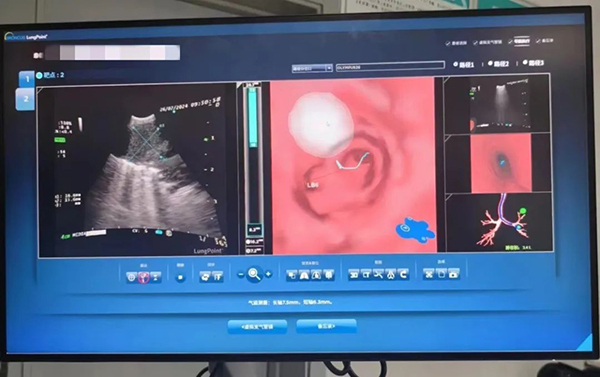The image size is (600, 377).
Task: Click the pink-circled airway tree icon
Action: pyautogui.click(x=143, y=277)
